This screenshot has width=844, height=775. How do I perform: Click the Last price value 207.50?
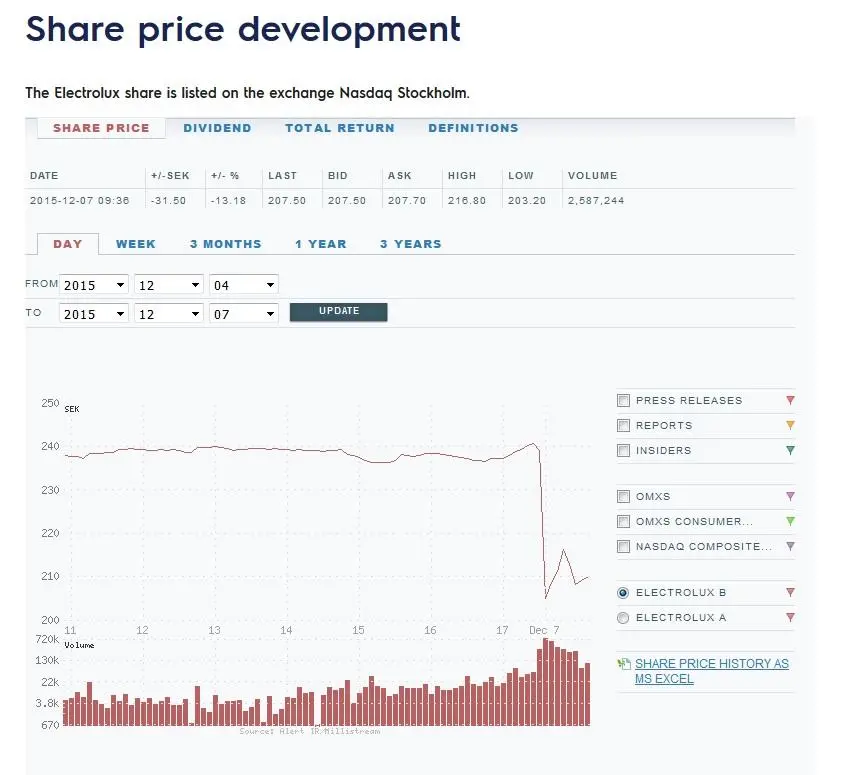coord(287,200)
